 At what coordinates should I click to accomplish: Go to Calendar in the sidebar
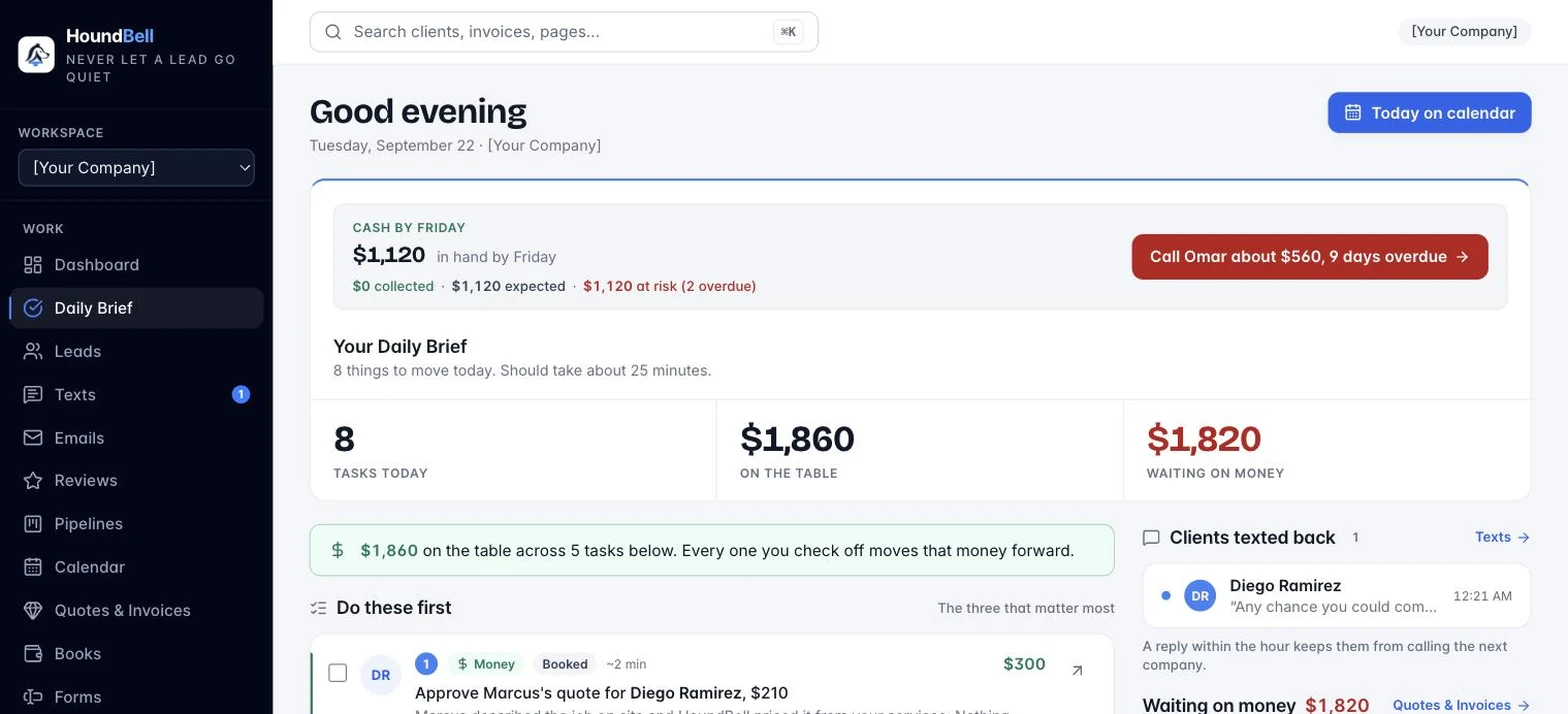click(x=136, y=567)
